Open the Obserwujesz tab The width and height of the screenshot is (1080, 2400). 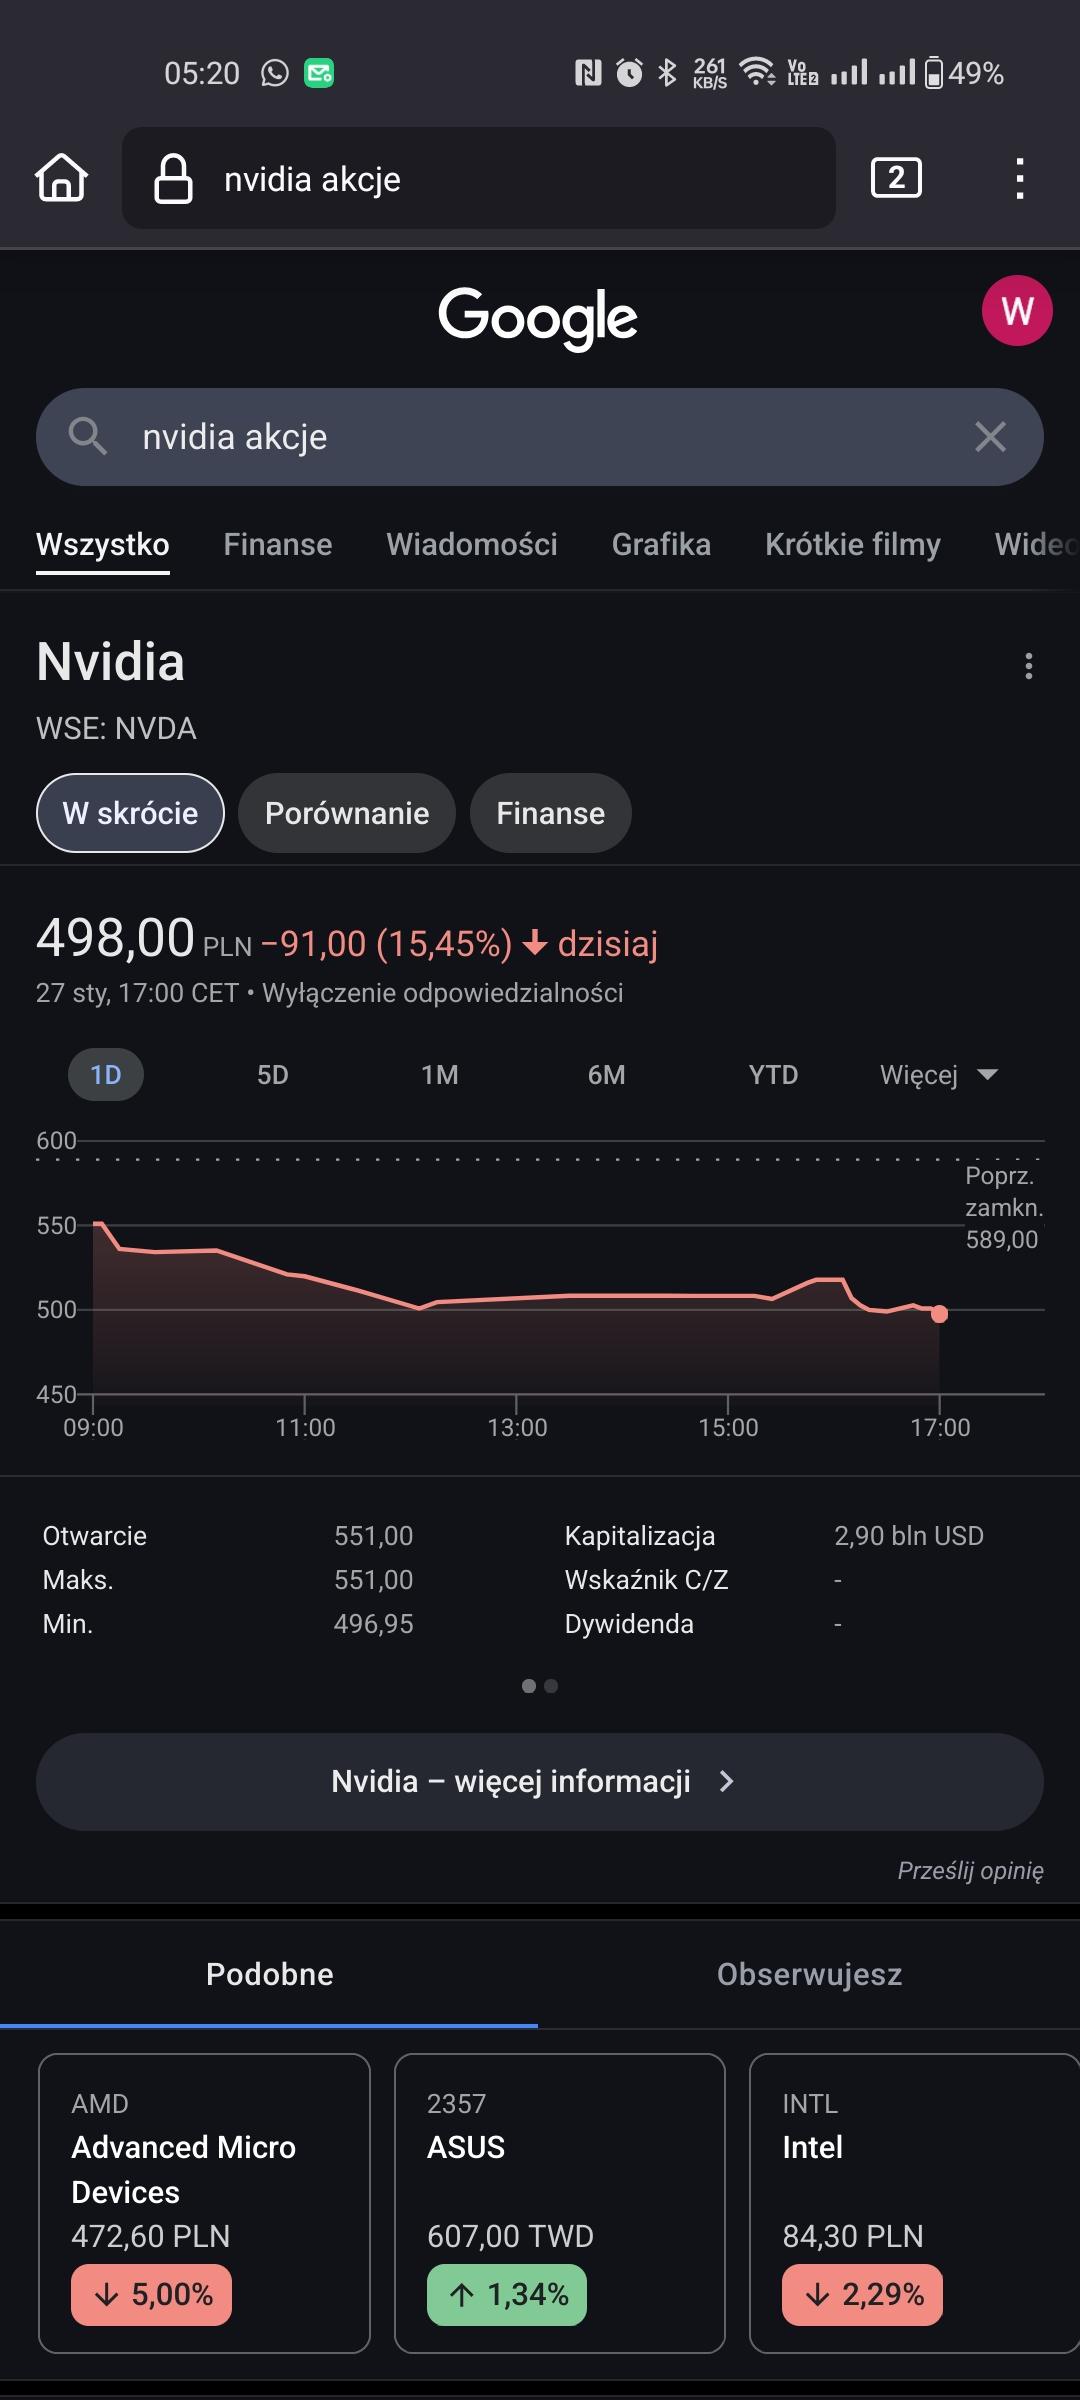point(809,1975)
